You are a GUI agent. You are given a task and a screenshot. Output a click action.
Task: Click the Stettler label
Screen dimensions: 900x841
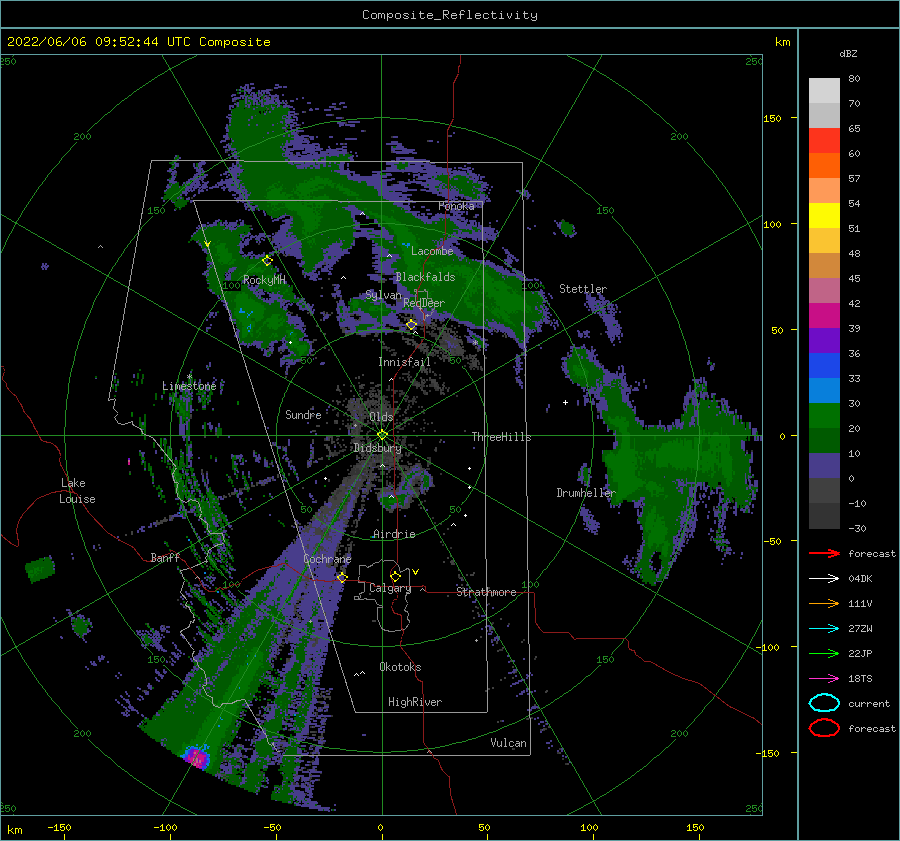point(583,289)
